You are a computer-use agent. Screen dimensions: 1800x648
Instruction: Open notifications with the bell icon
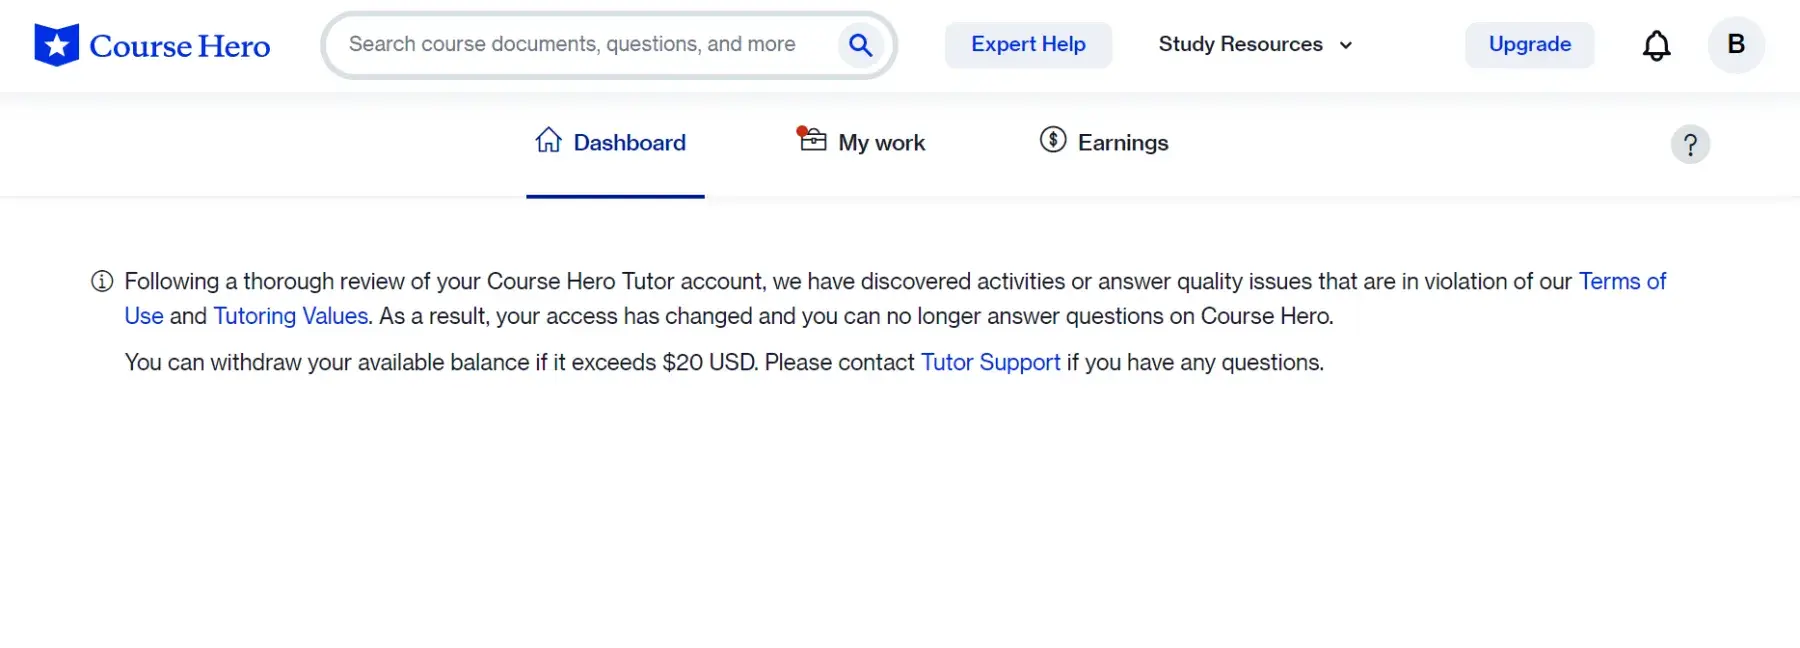(x=1656, y=45)
